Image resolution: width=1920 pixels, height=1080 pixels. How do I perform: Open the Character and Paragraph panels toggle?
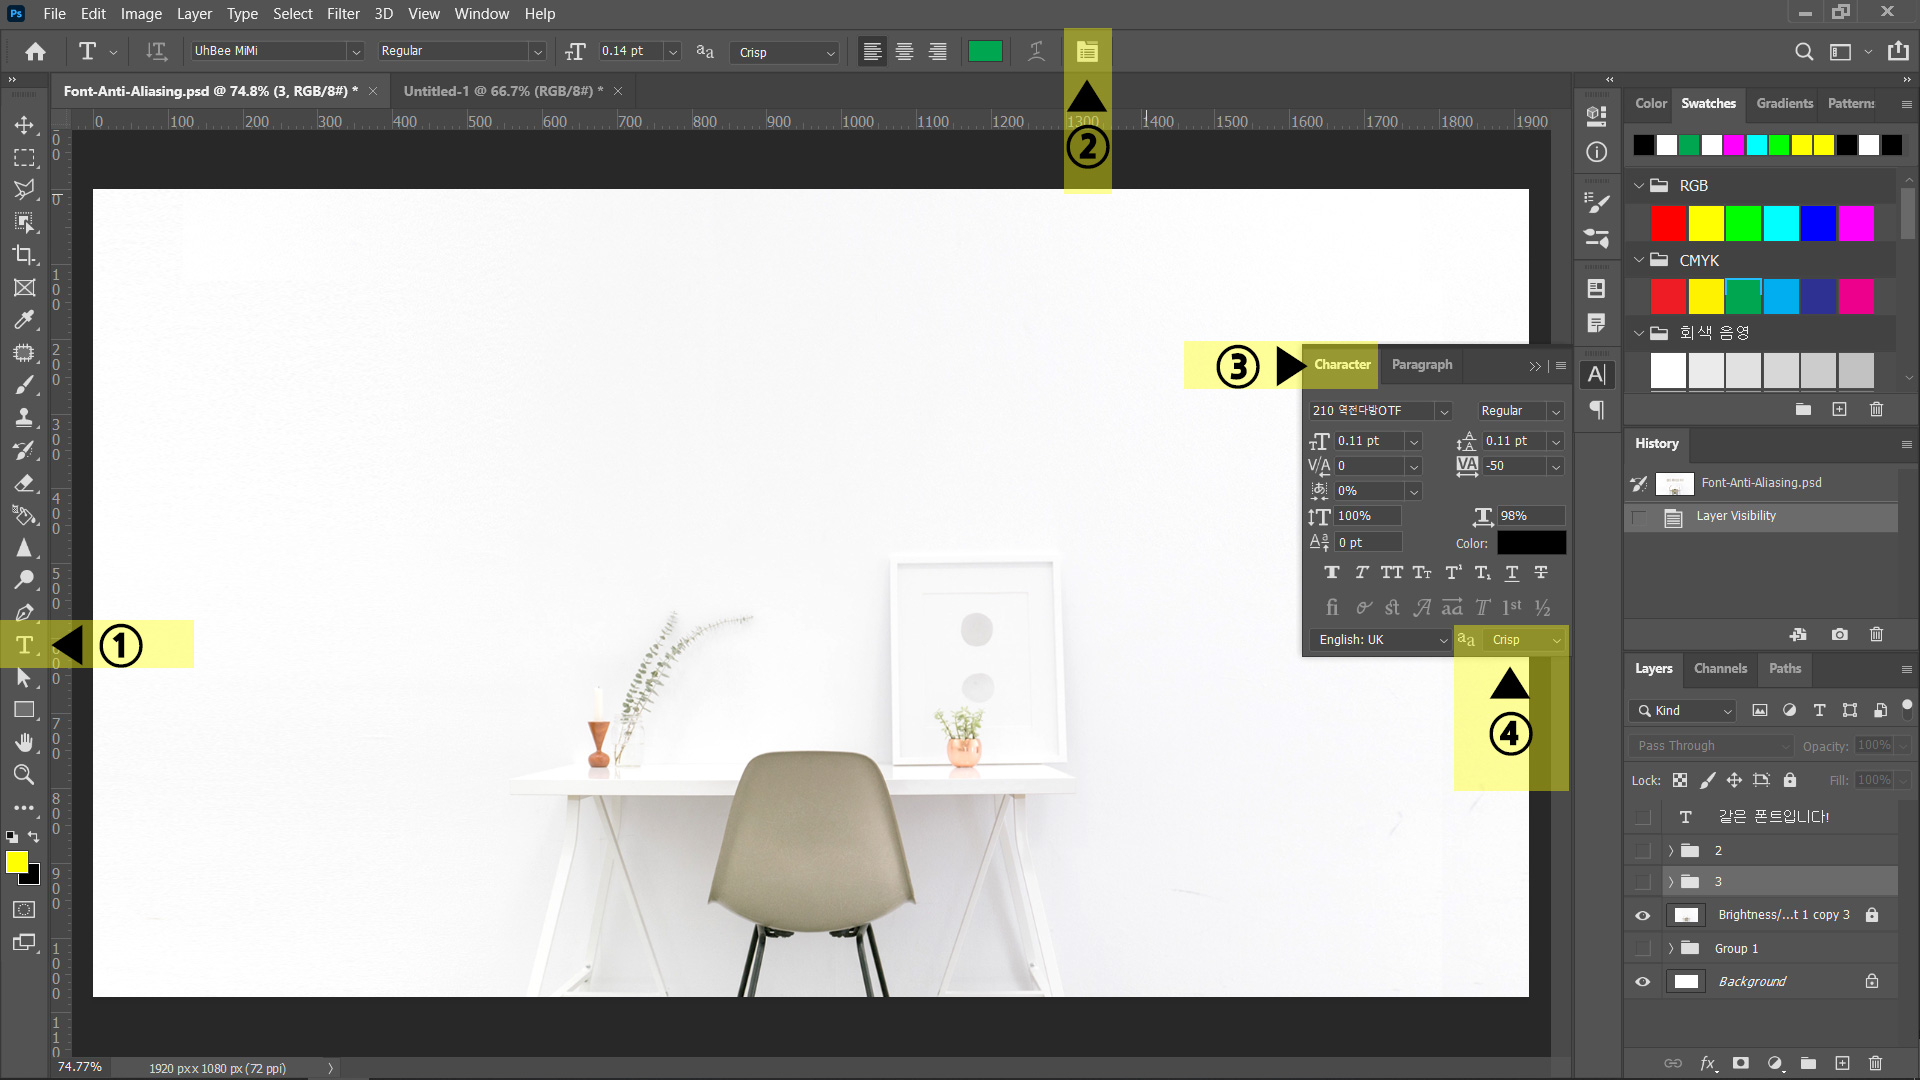tap(1087, 52)
